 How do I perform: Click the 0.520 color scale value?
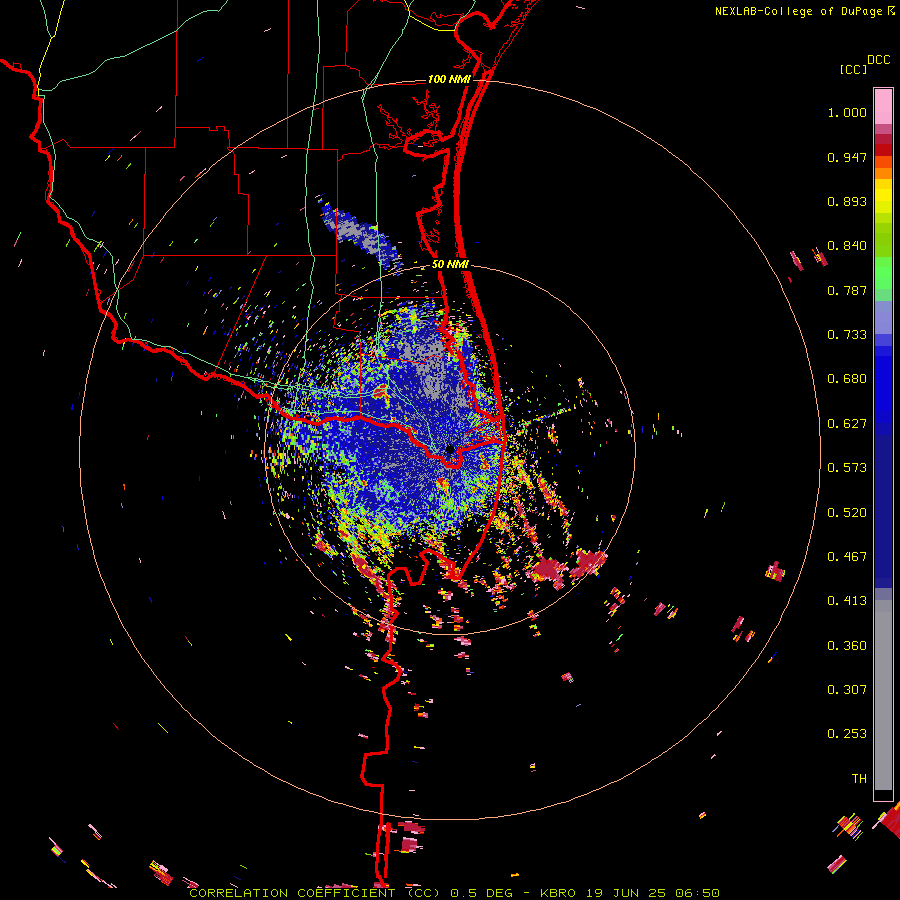tap(847, 513)
